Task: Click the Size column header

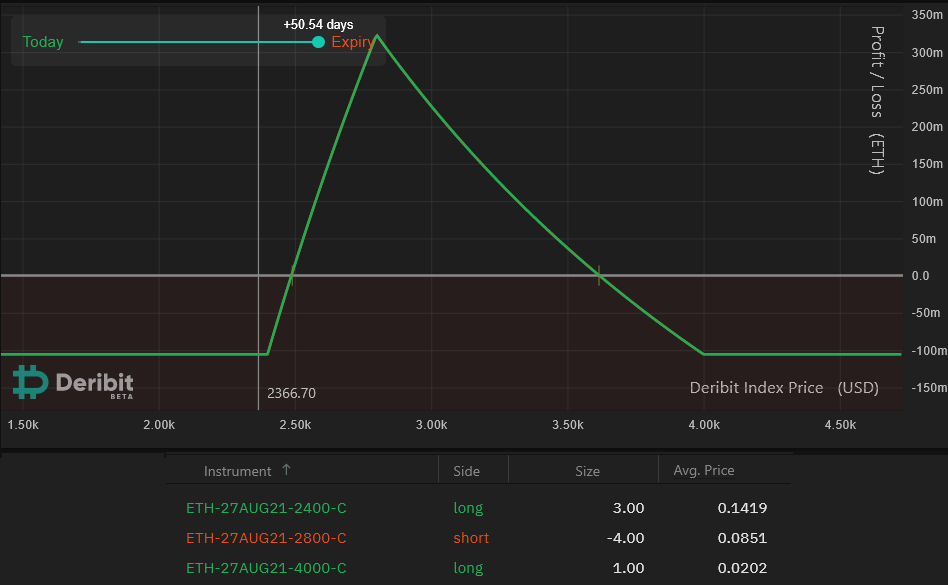Action: 587,470
